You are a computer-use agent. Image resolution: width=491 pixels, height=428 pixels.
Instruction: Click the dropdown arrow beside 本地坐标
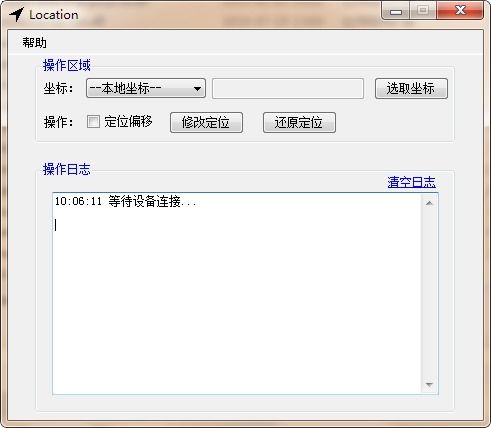[x=197, y=89]
